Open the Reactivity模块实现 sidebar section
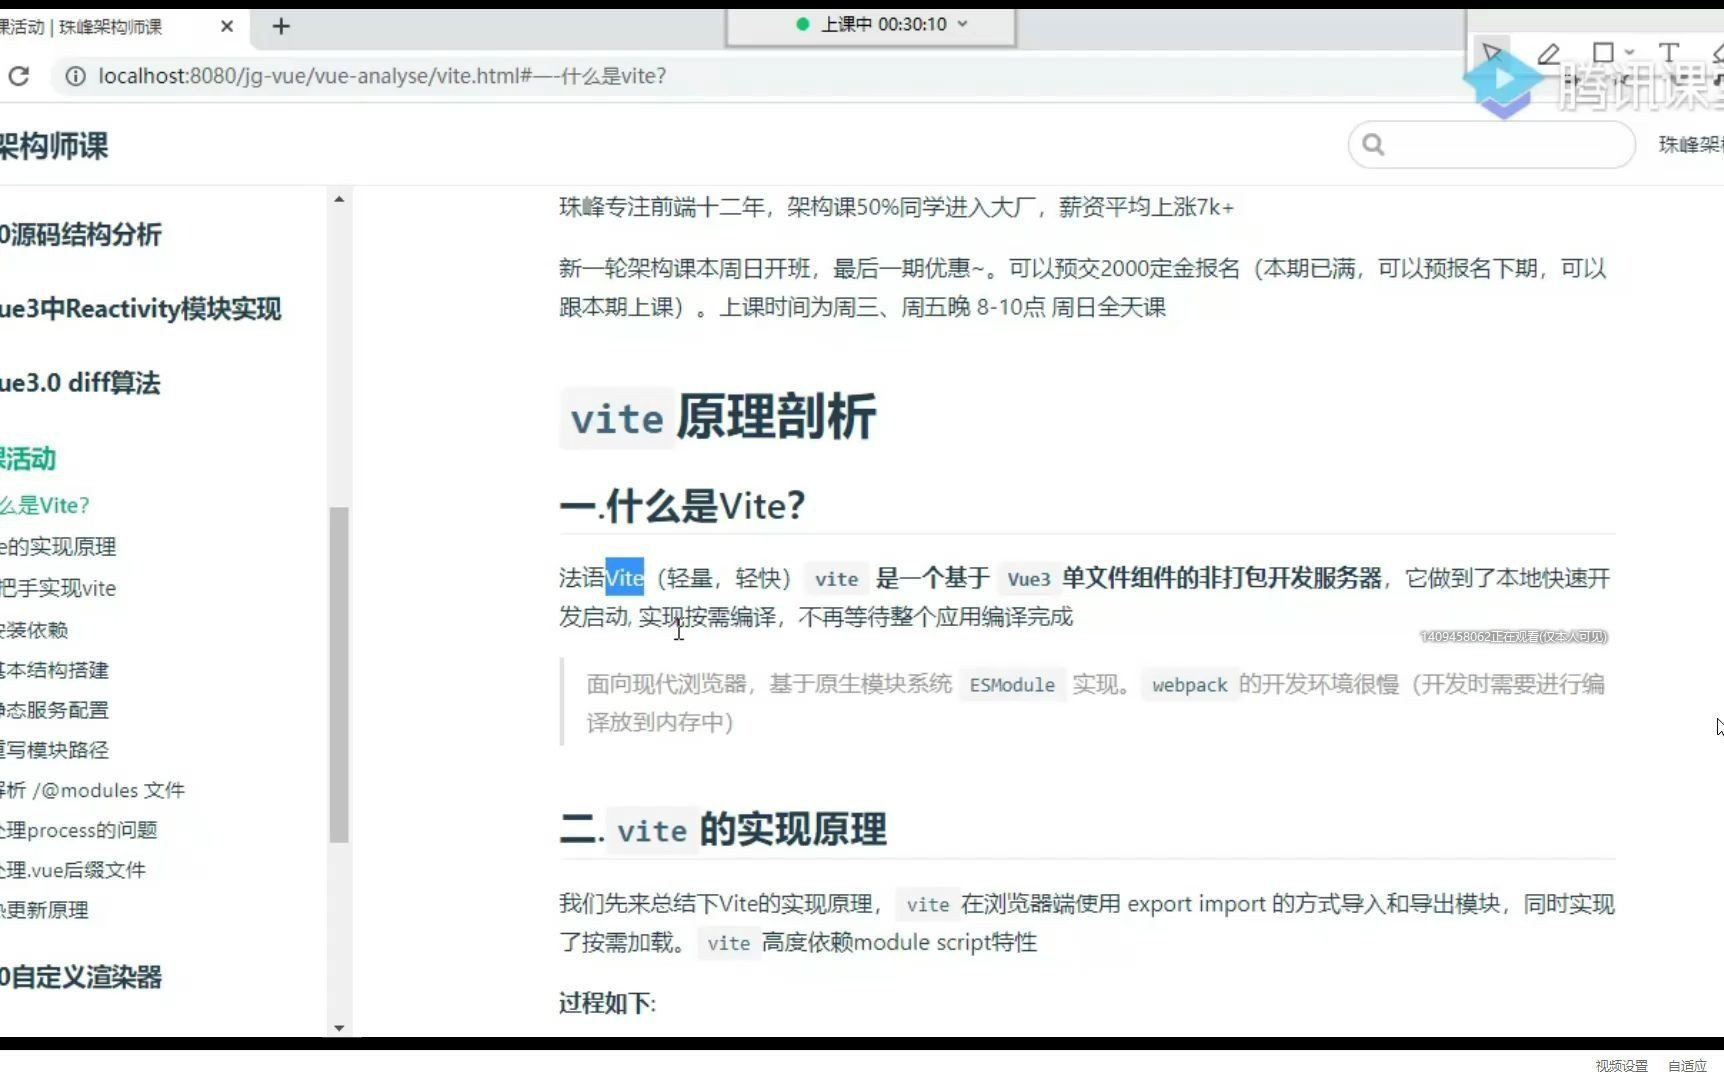Image resolution: width=1724 pixels, height=1078 pixels. 140,309
